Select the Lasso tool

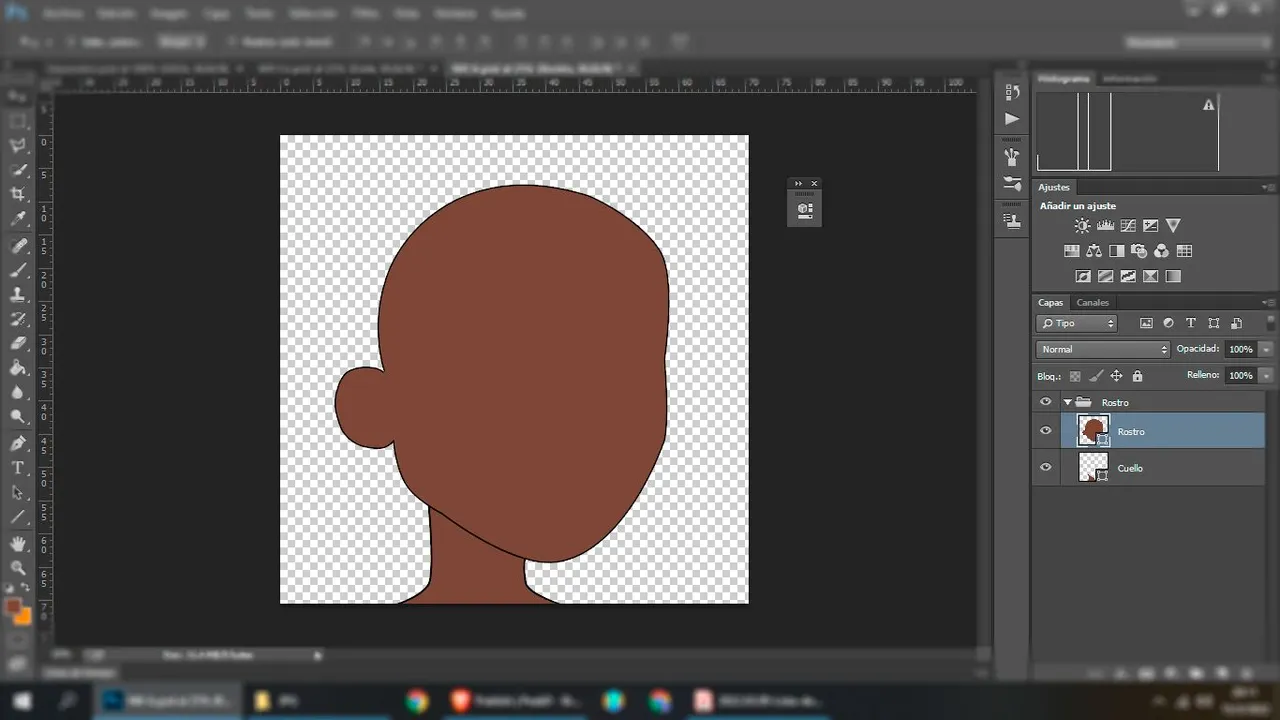click(x=18, y=146)
